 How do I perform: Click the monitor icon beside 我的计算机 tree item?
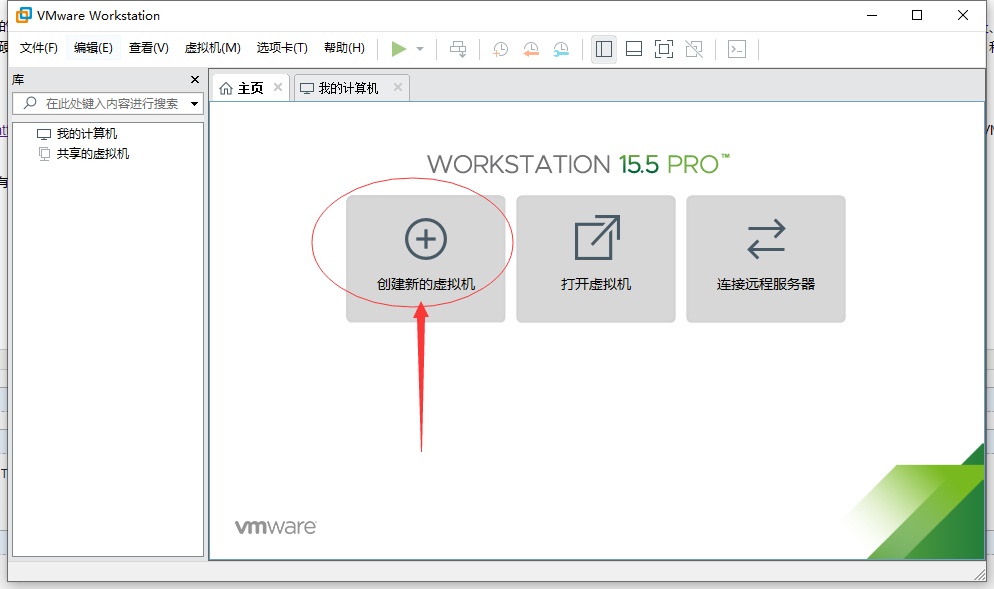[44, 134]
